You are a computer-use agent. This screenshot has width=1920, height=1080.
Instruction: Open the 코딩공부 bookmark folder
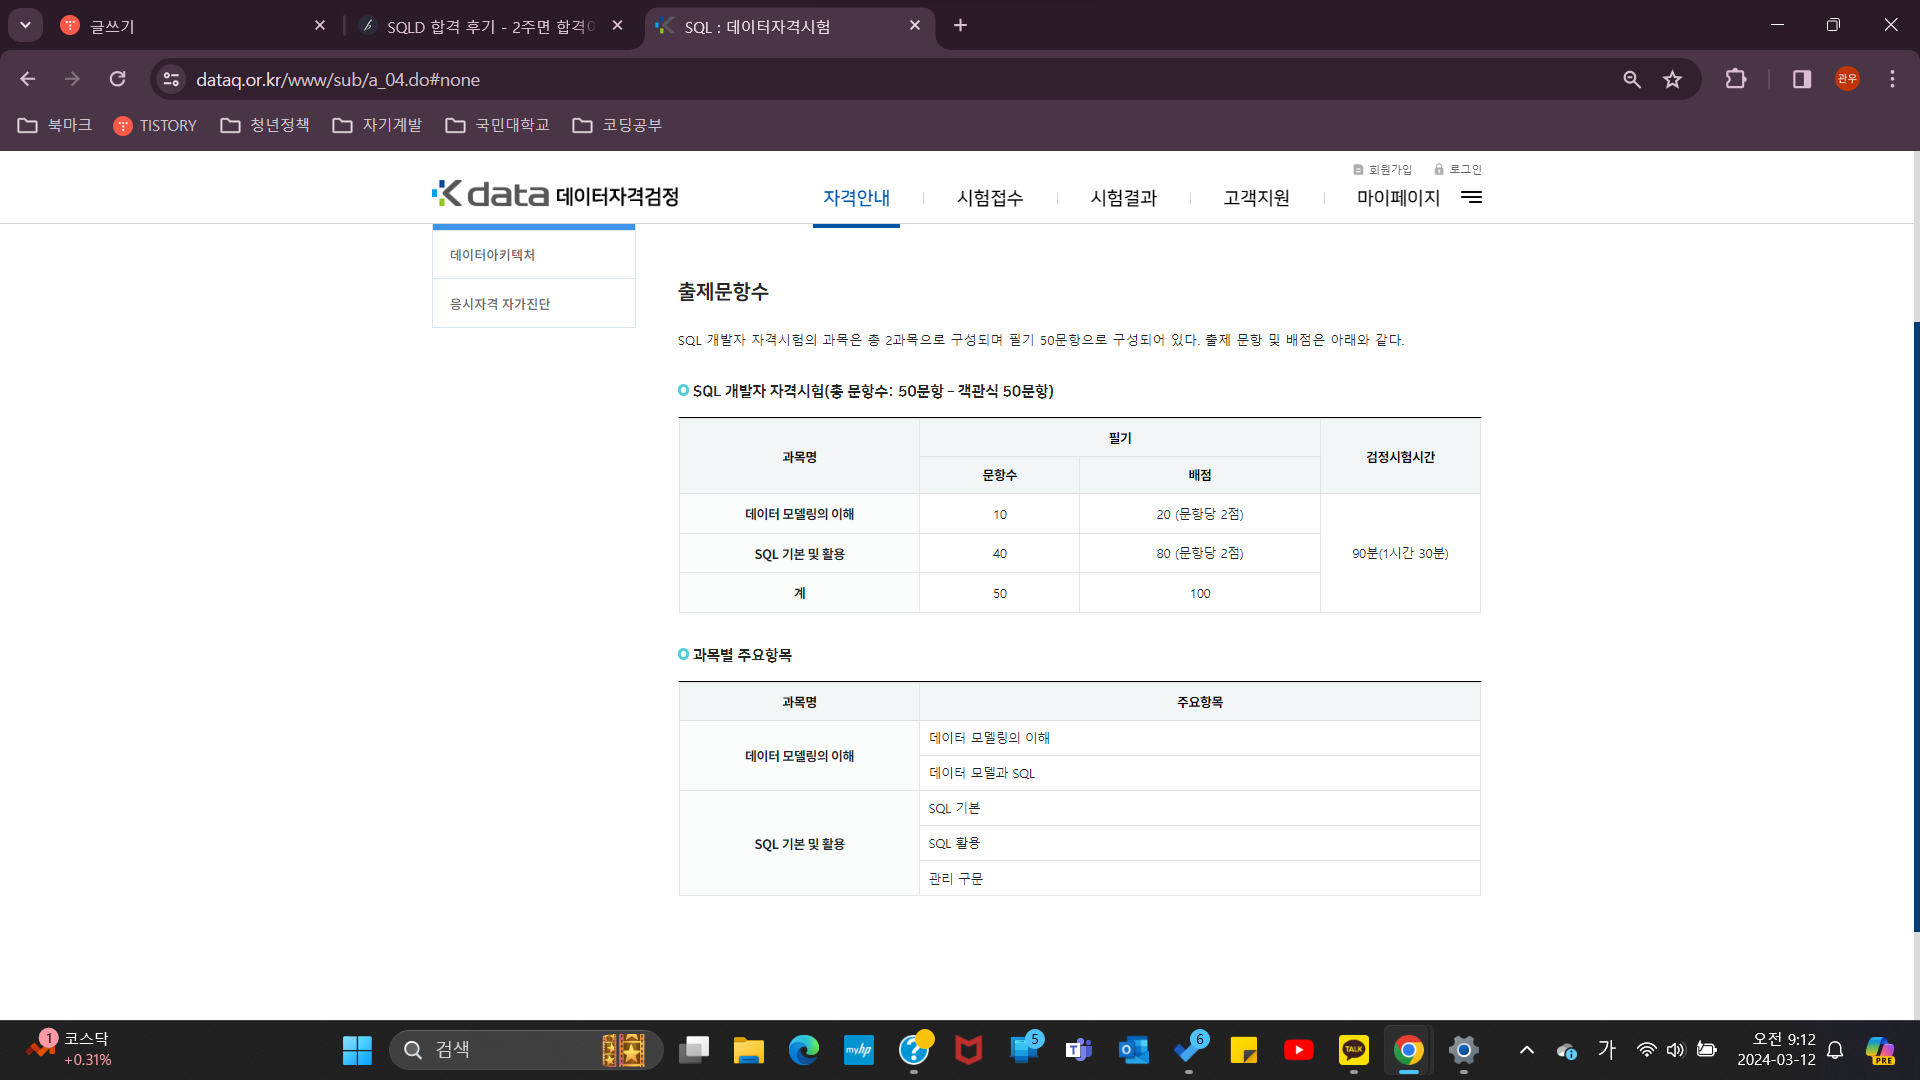pyautogui.click(x=617, y=125)
